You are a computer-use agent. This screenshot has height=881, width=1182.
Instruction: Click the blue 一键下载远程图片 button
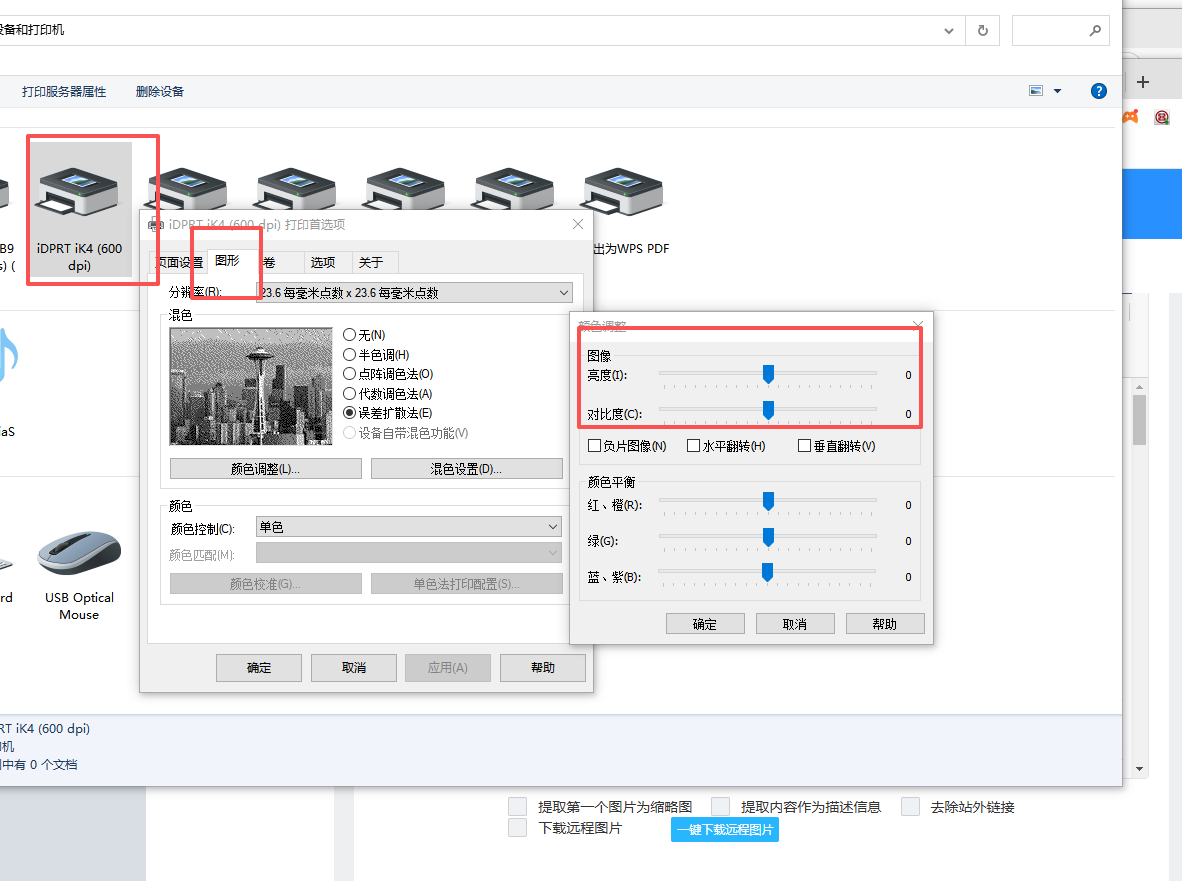[x=724, y=828]
